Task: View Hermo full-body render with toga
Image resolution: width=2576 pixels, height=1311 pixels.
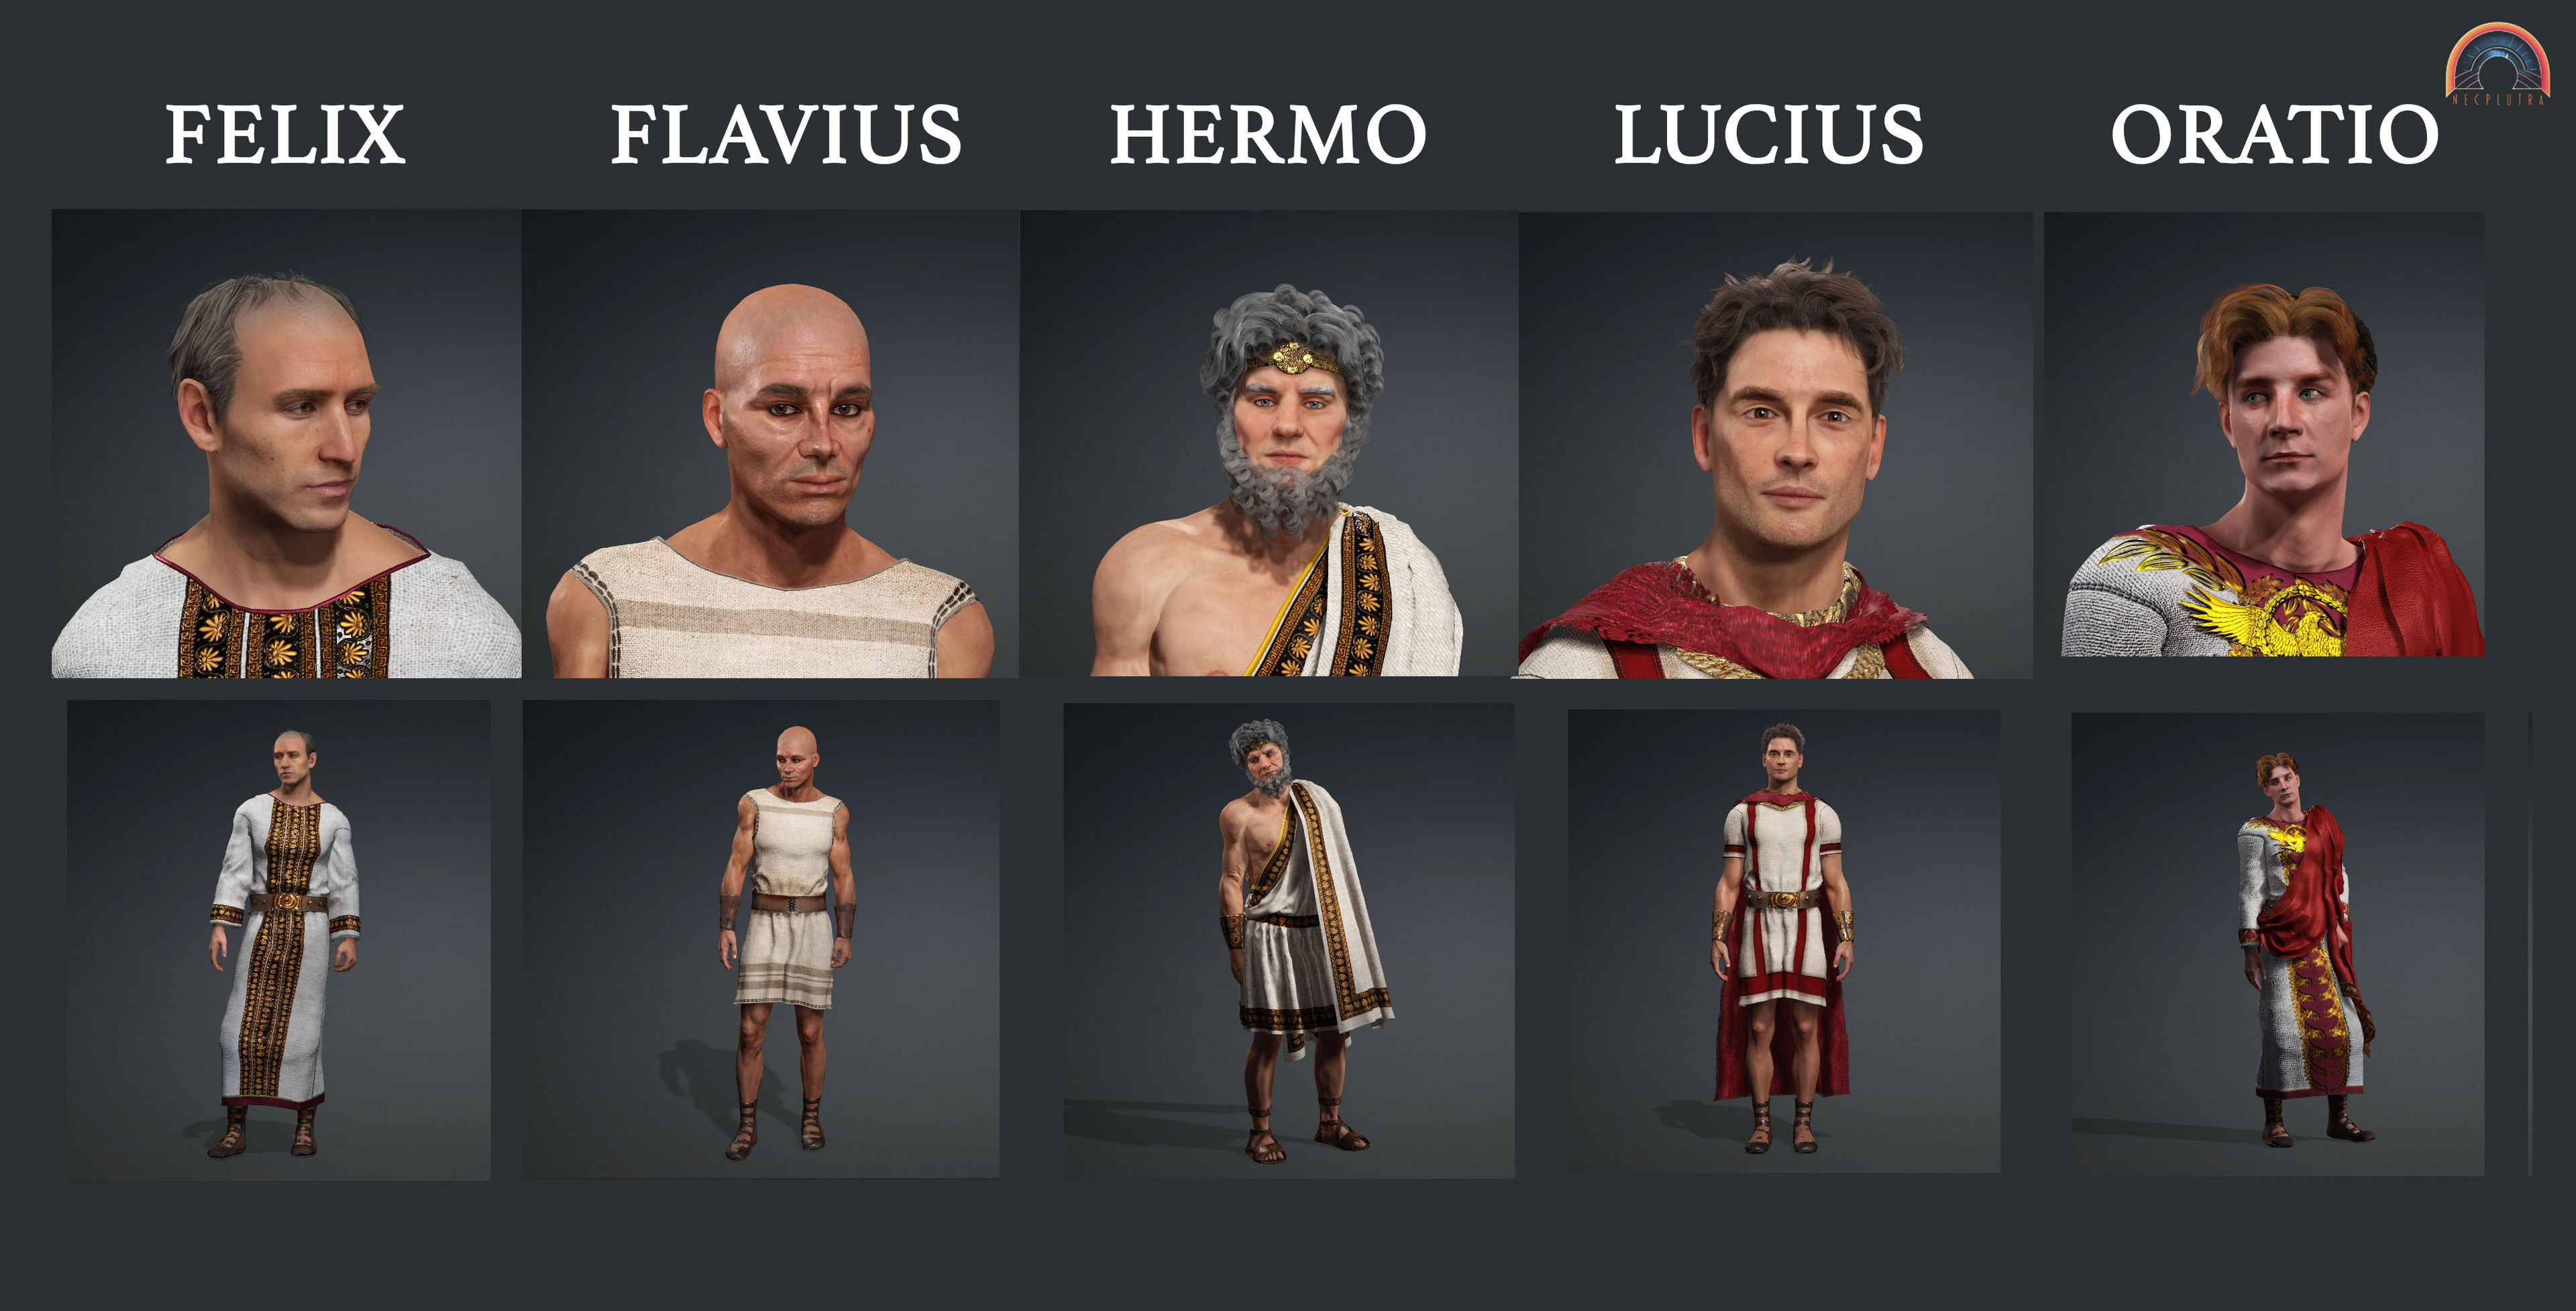Action: (1289, 940)
